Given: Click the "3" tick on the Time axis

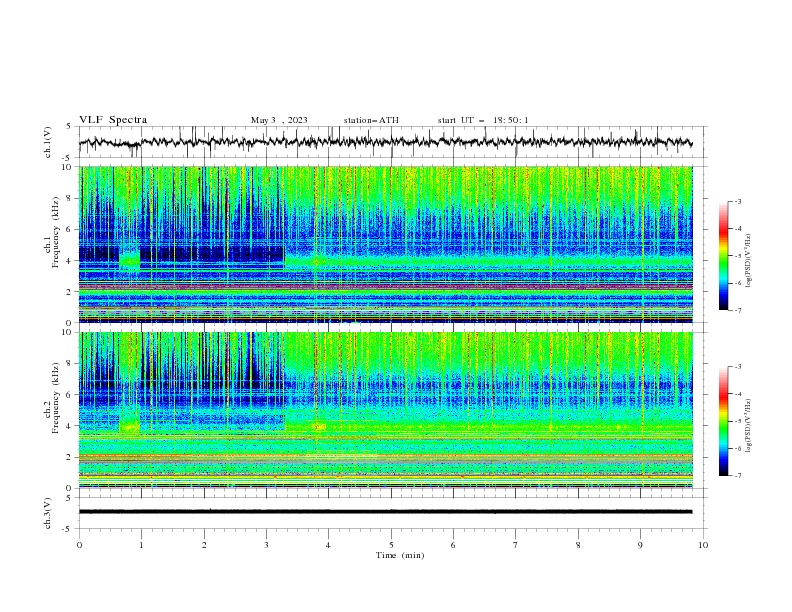Looking at the screenshot, I should click(266, 545).
